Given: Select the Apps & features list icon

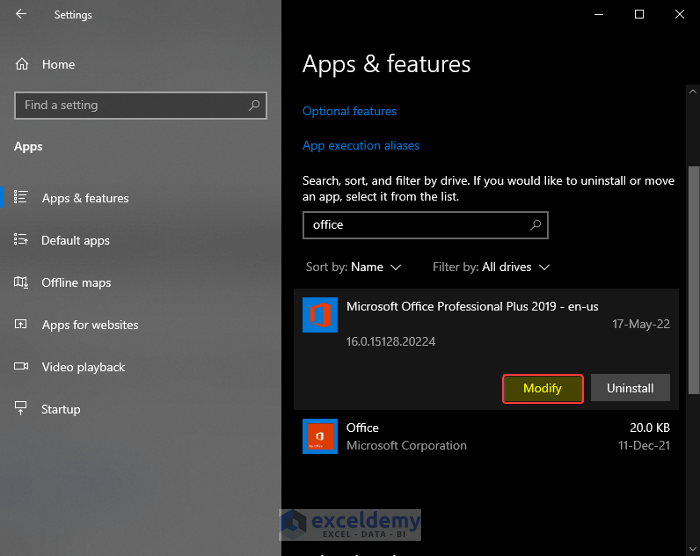Looking at the screenshot, I should [x=21, y=197].
